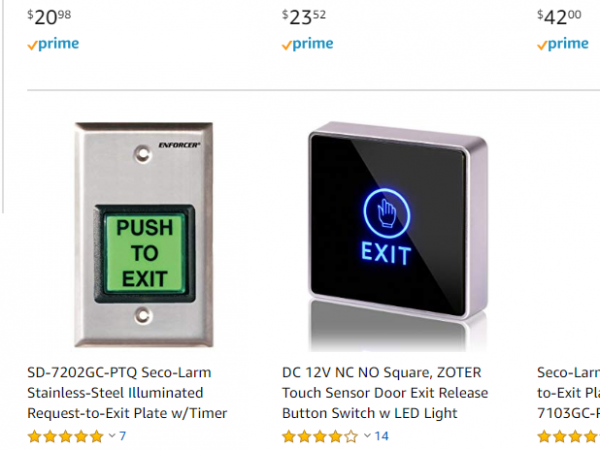This screenshot has width=600, height=450.
Task: Open the Push To Exit plate product image
Action: click(144, 235)
